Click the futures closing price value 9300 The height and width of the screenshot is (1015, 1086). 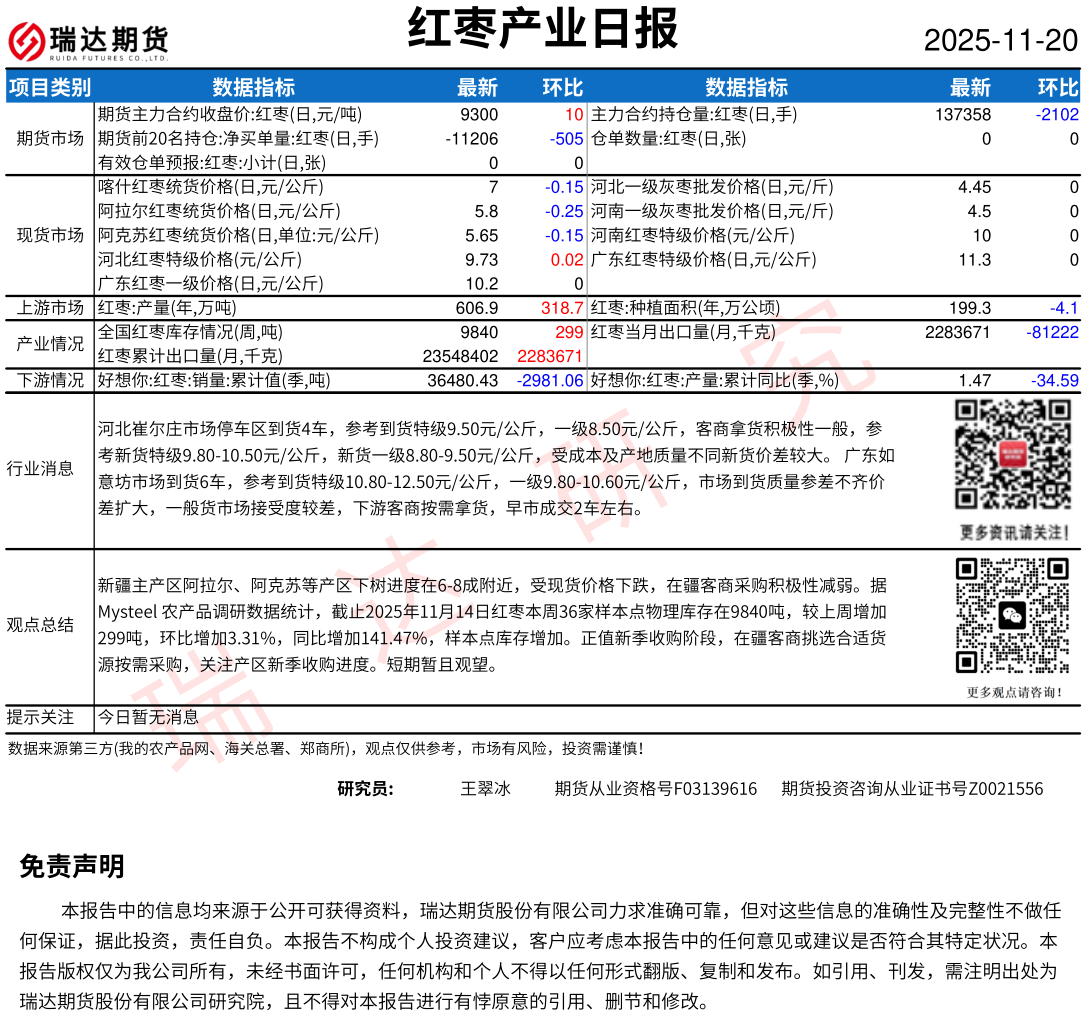[479, 115]
